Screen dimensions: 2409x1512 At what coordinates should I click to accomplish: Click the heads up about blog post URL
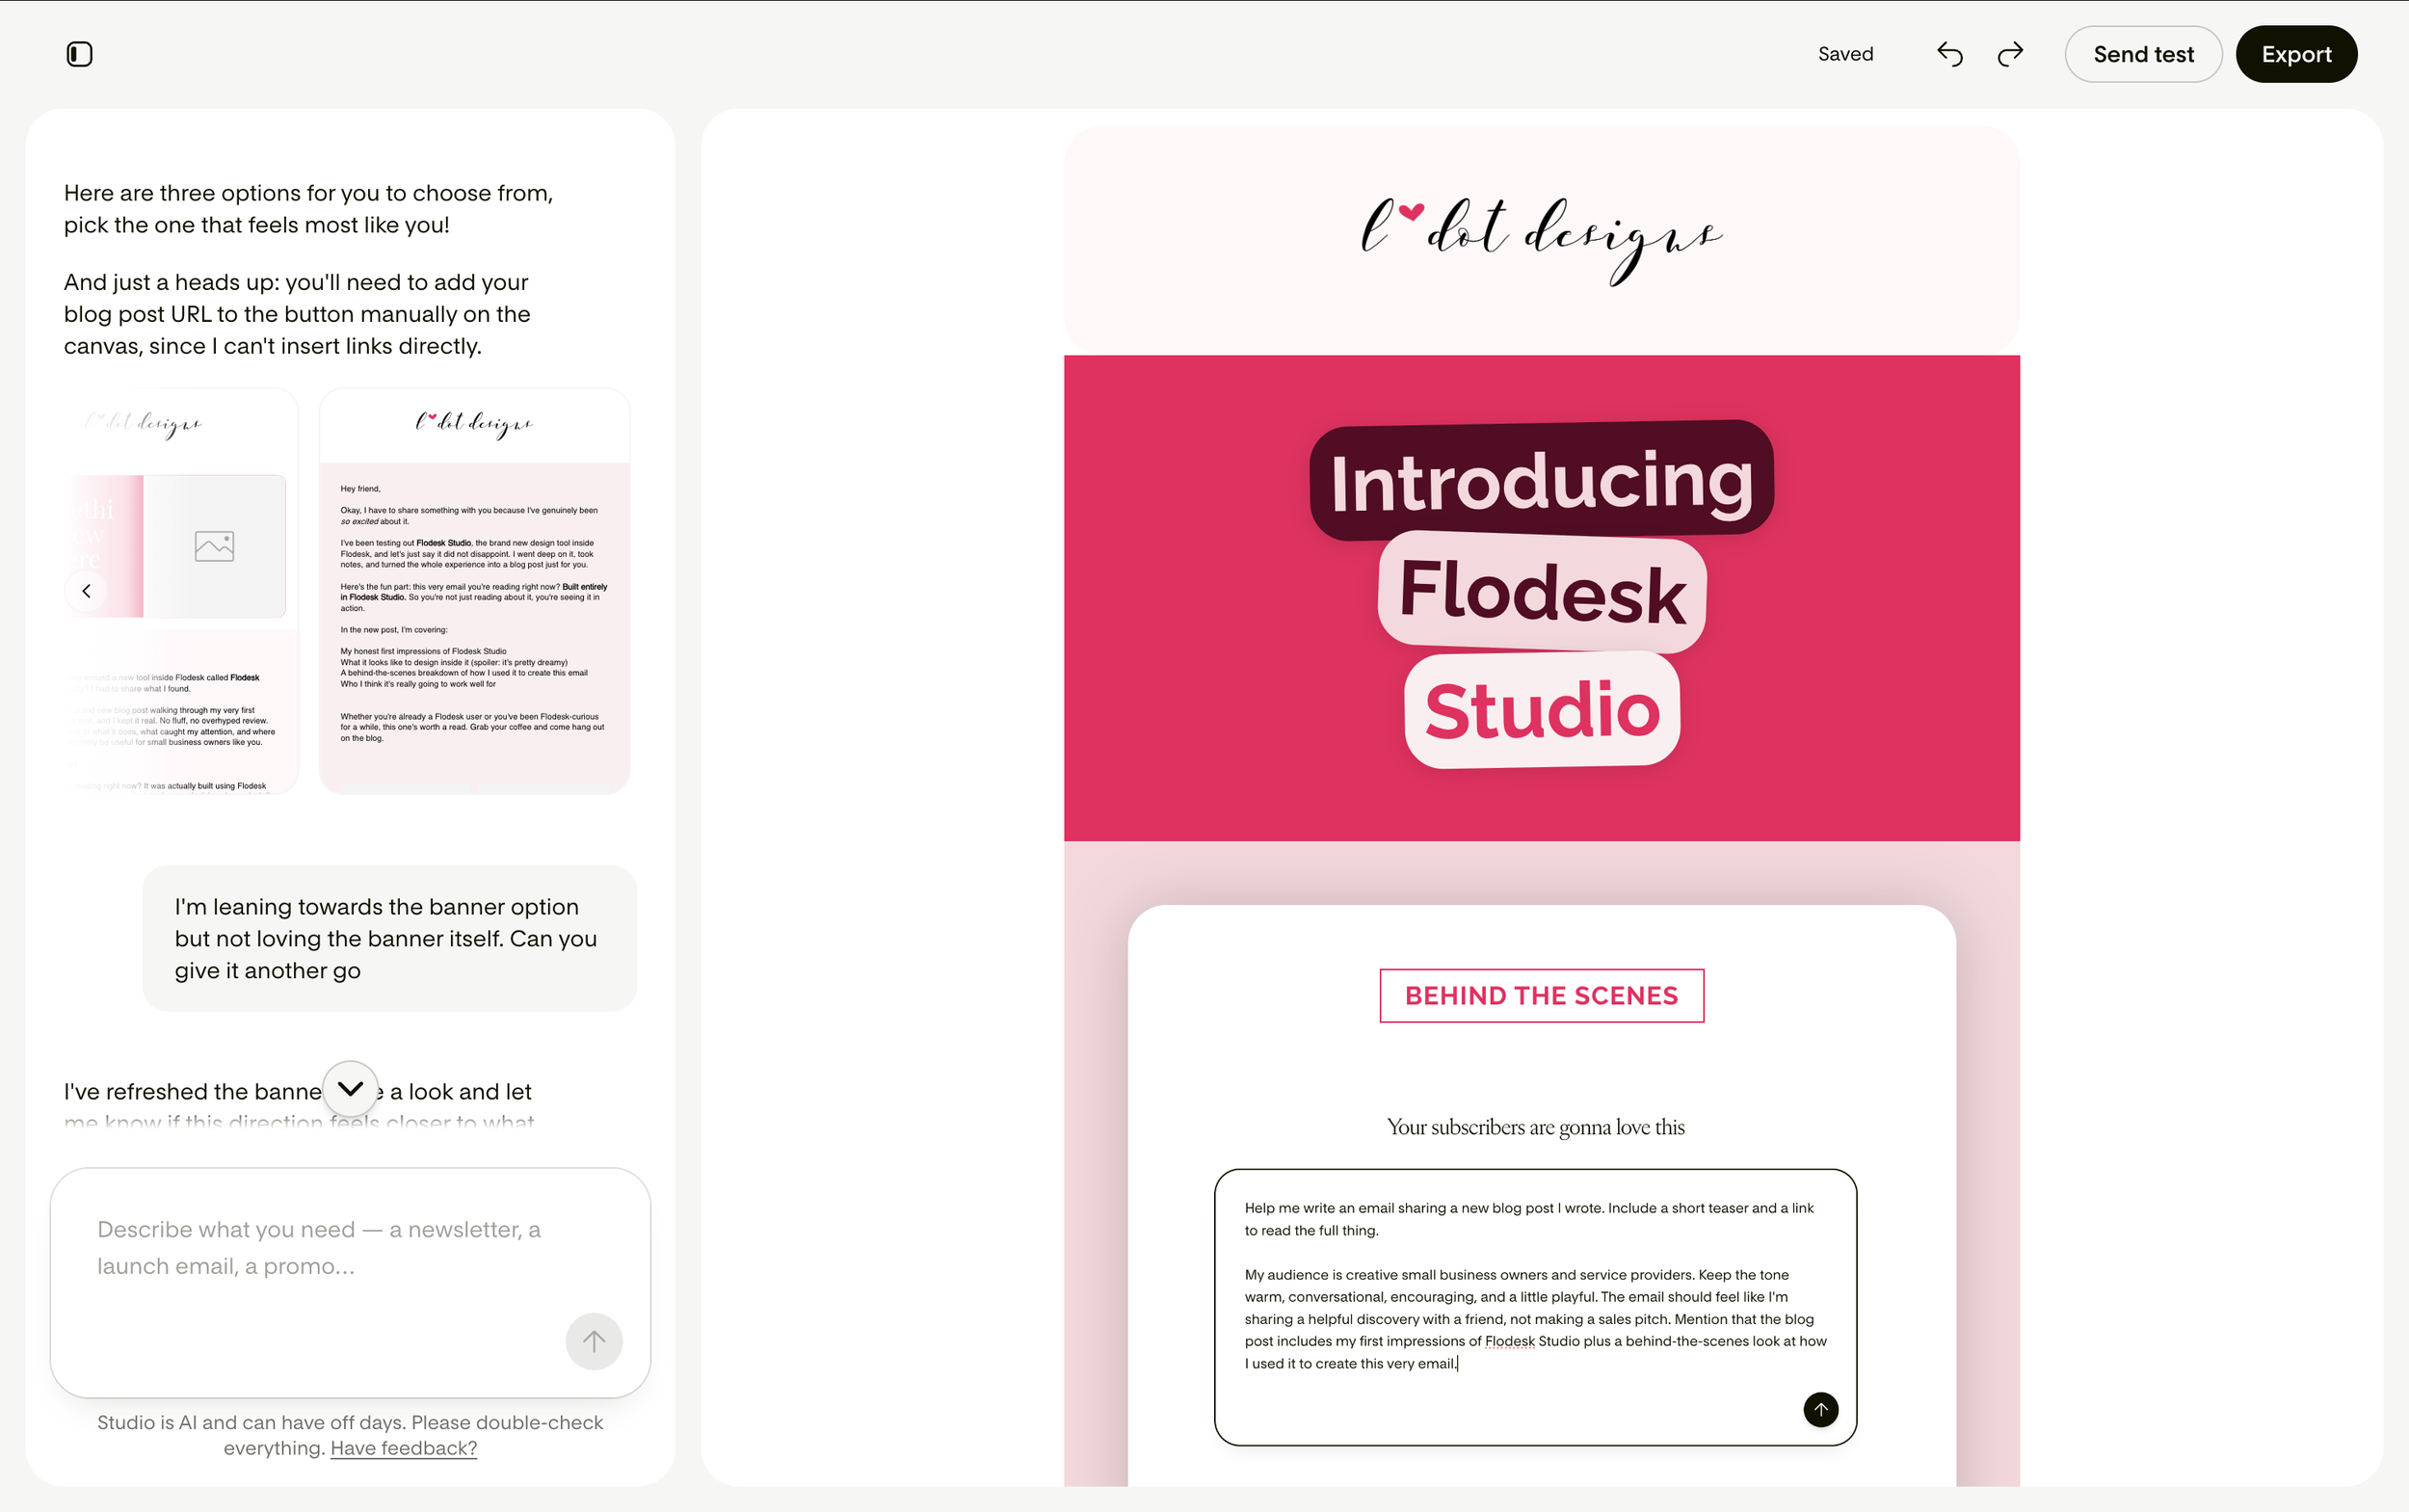coord(297,314)
